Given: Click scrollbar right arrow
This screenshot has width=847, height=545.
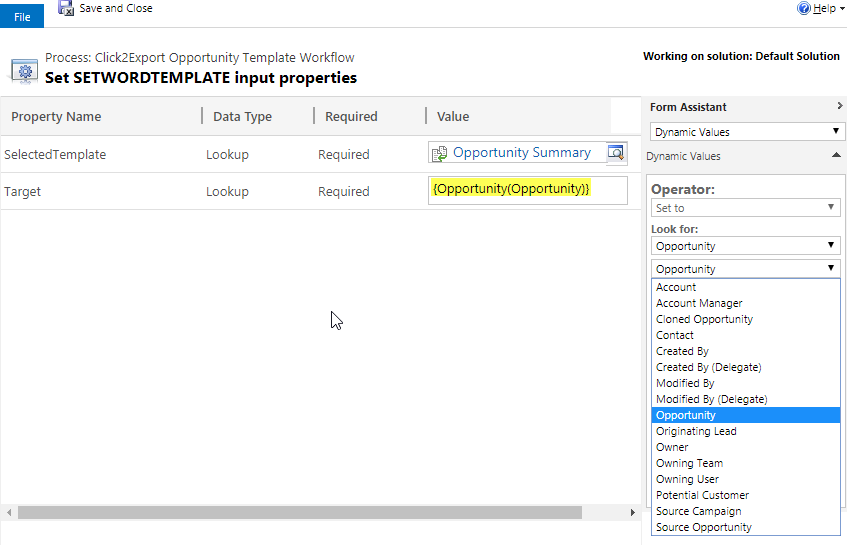Looking at the screenshot, I should (633, 512).
